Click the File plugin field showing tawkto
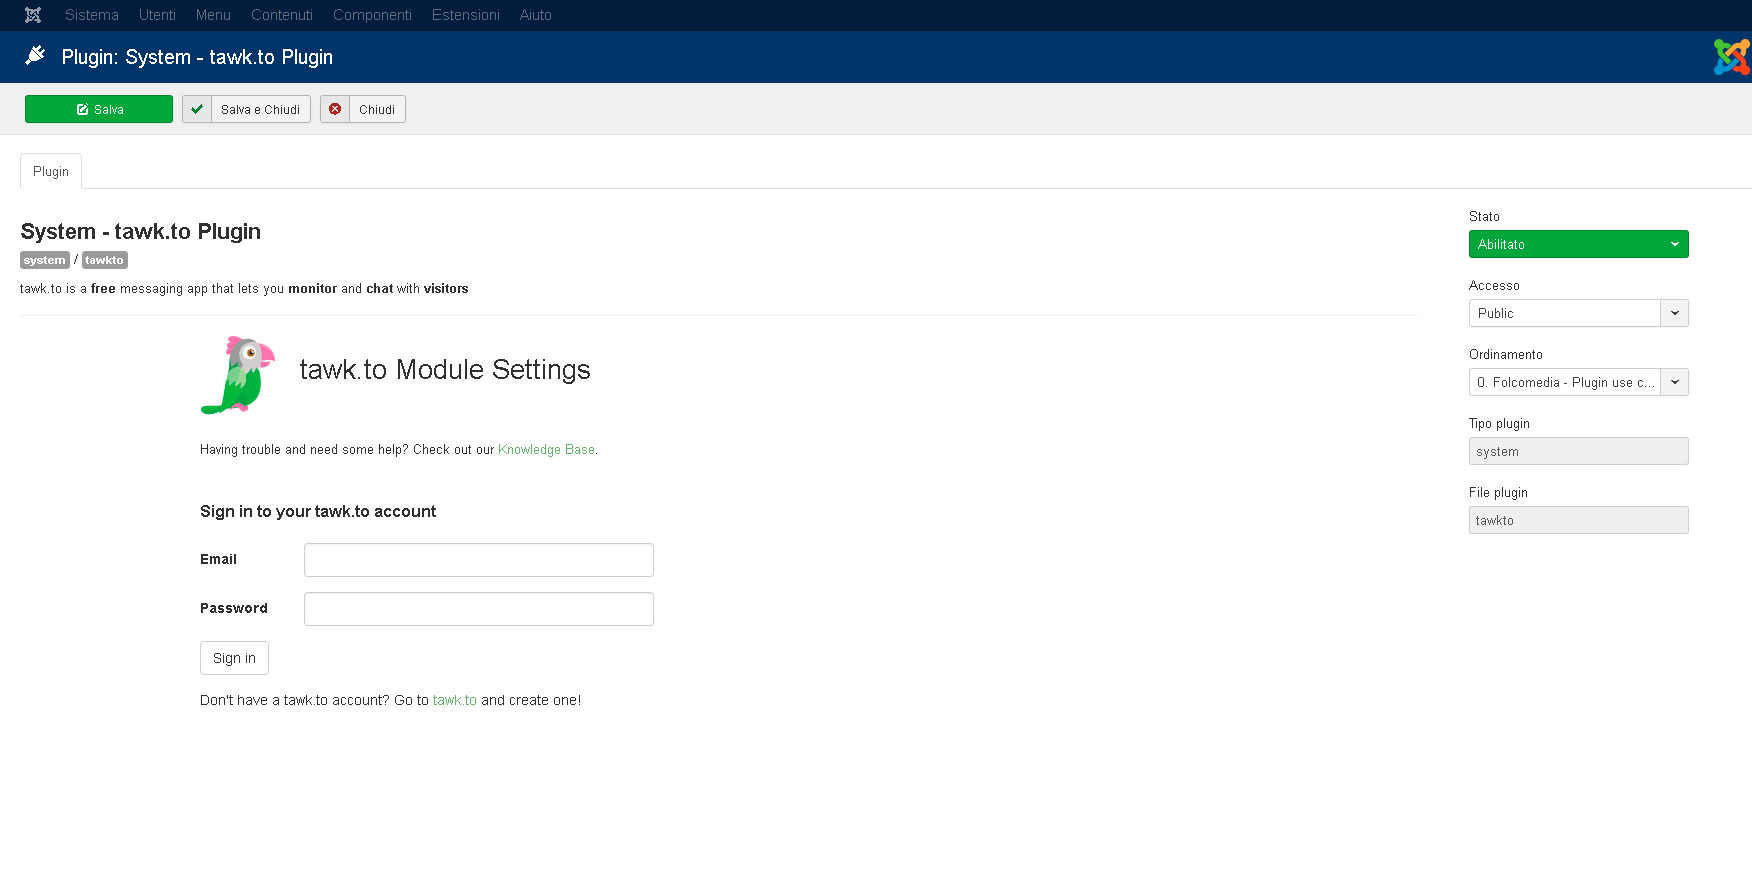This screenshot has height=882, width=1752. (1578, 520)
